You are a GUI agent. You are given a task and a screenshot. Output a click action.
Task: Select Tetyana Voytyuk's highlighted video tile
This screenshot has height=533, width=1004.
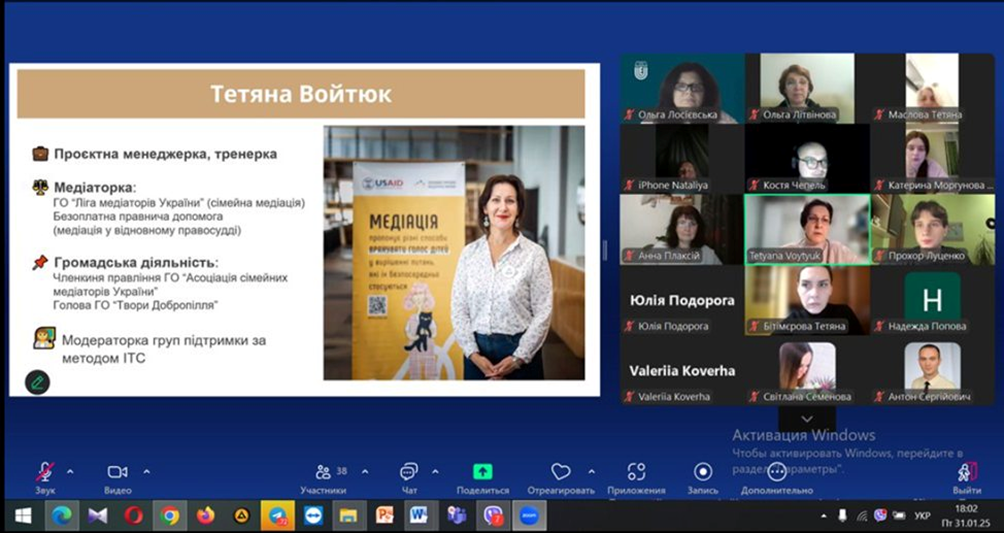(807, 229)
